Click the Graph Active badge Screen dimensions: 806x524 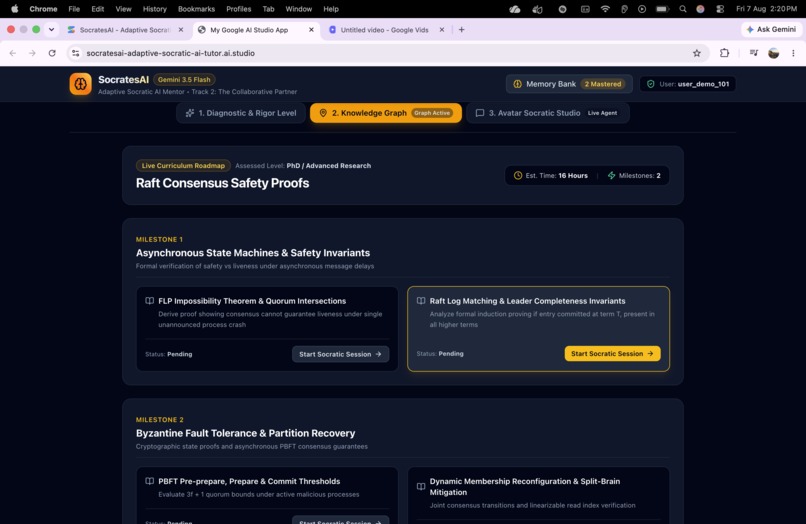click(432, 113)
